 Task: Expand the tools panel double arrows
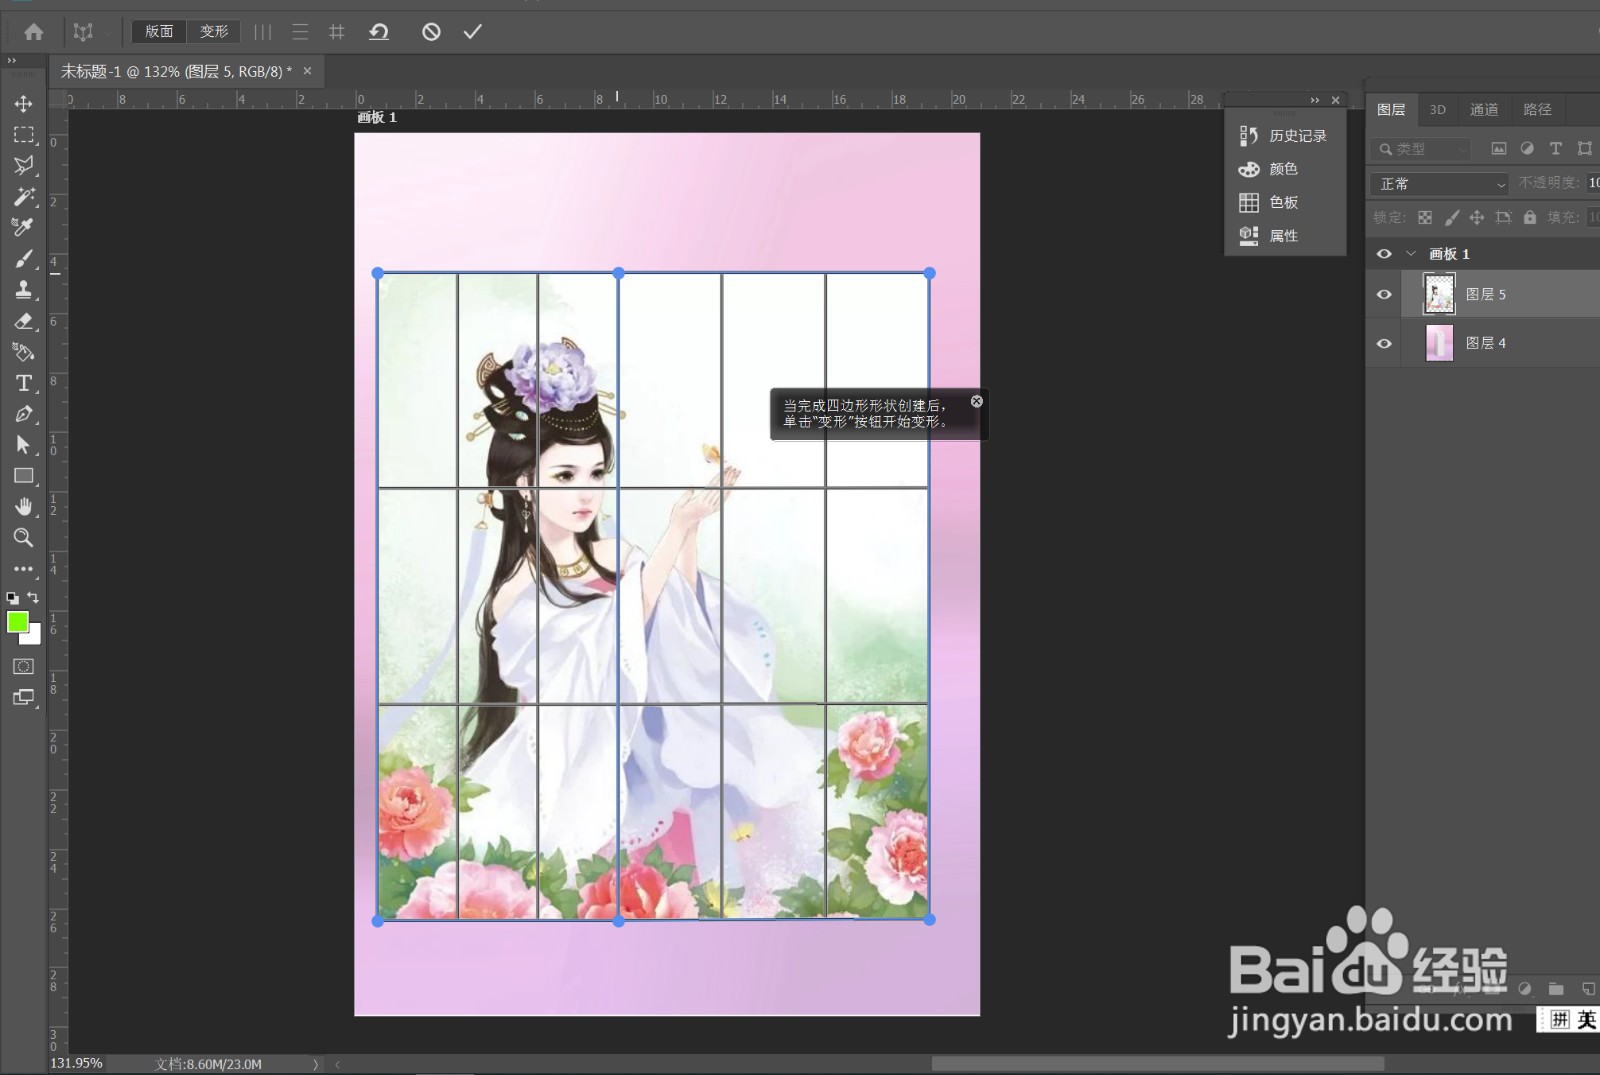pyautogui.click(x=12, y=61)
